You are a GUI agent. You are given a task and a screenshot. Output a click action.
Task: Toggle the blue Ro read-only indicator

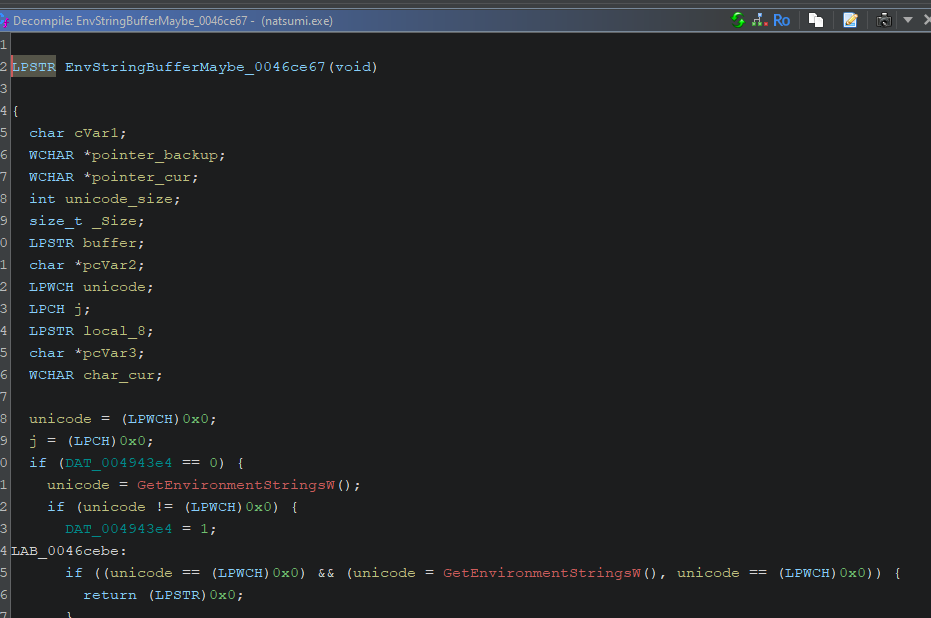pyautogui.click(x=781, y=20)
